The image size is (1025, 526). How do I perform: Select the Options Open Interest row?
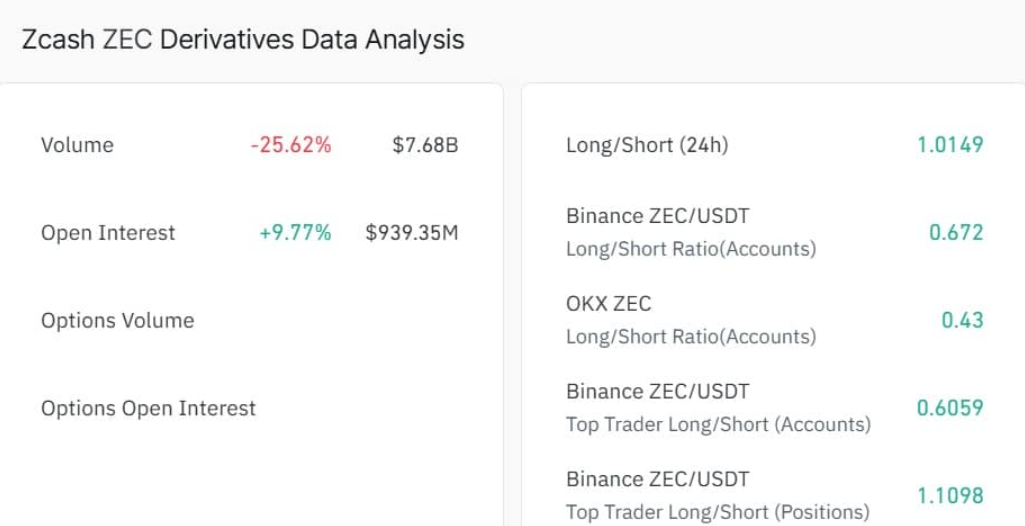click(x=148, y=409)
